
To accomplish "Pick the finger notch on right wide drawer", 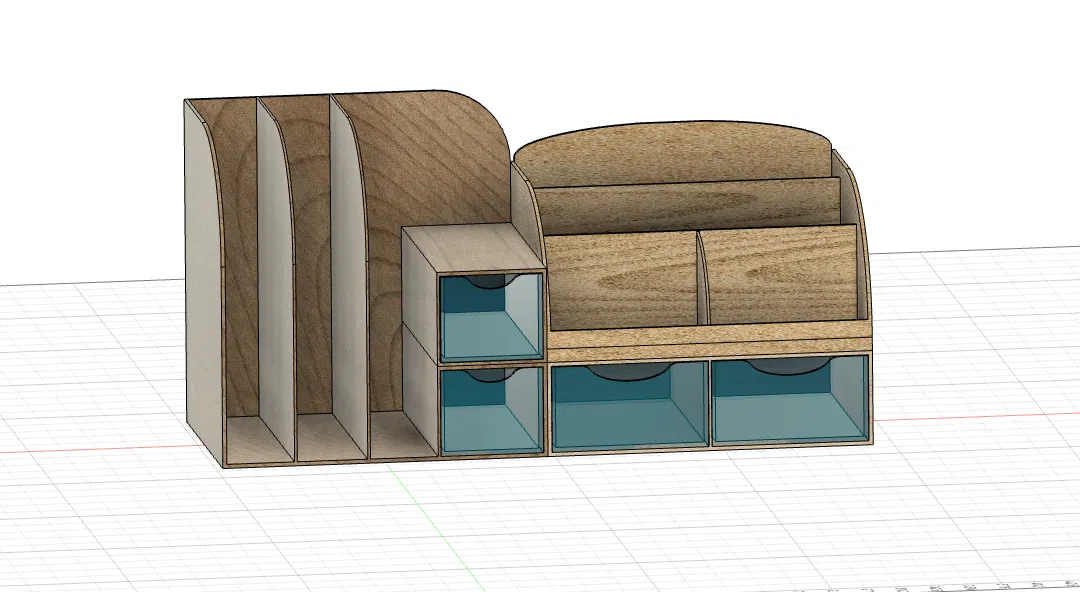I will 789,367.
